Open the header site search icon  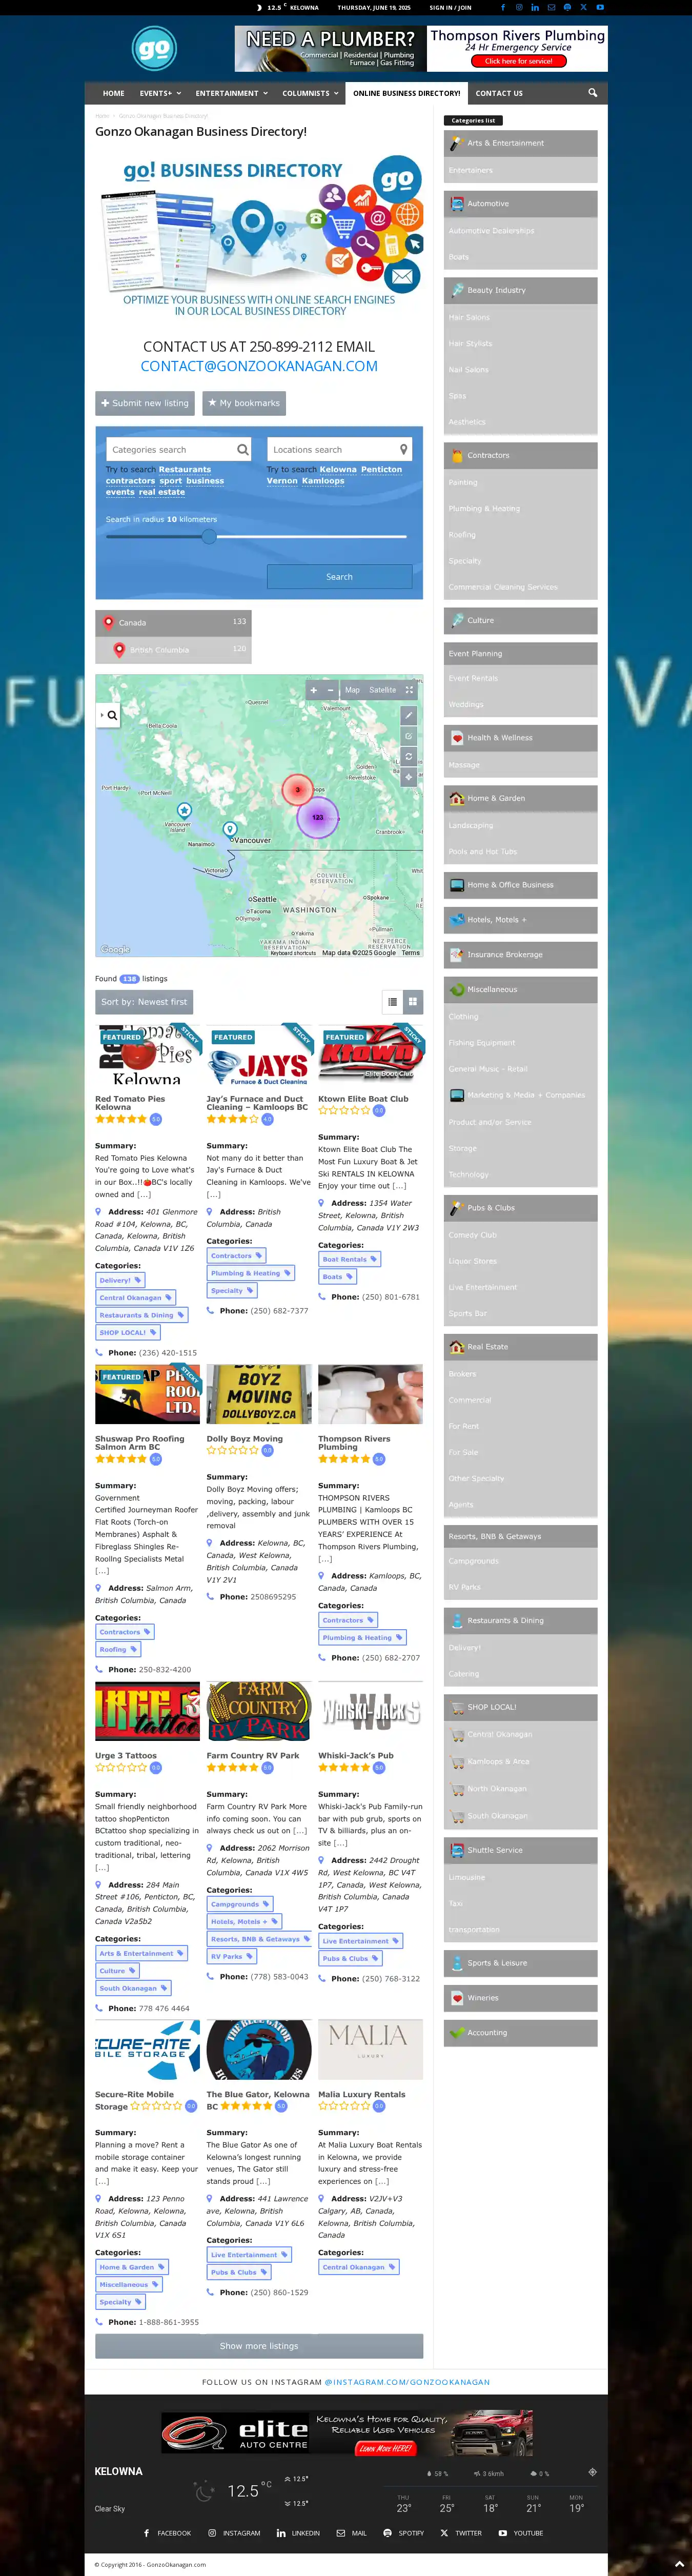click(592, 93)
